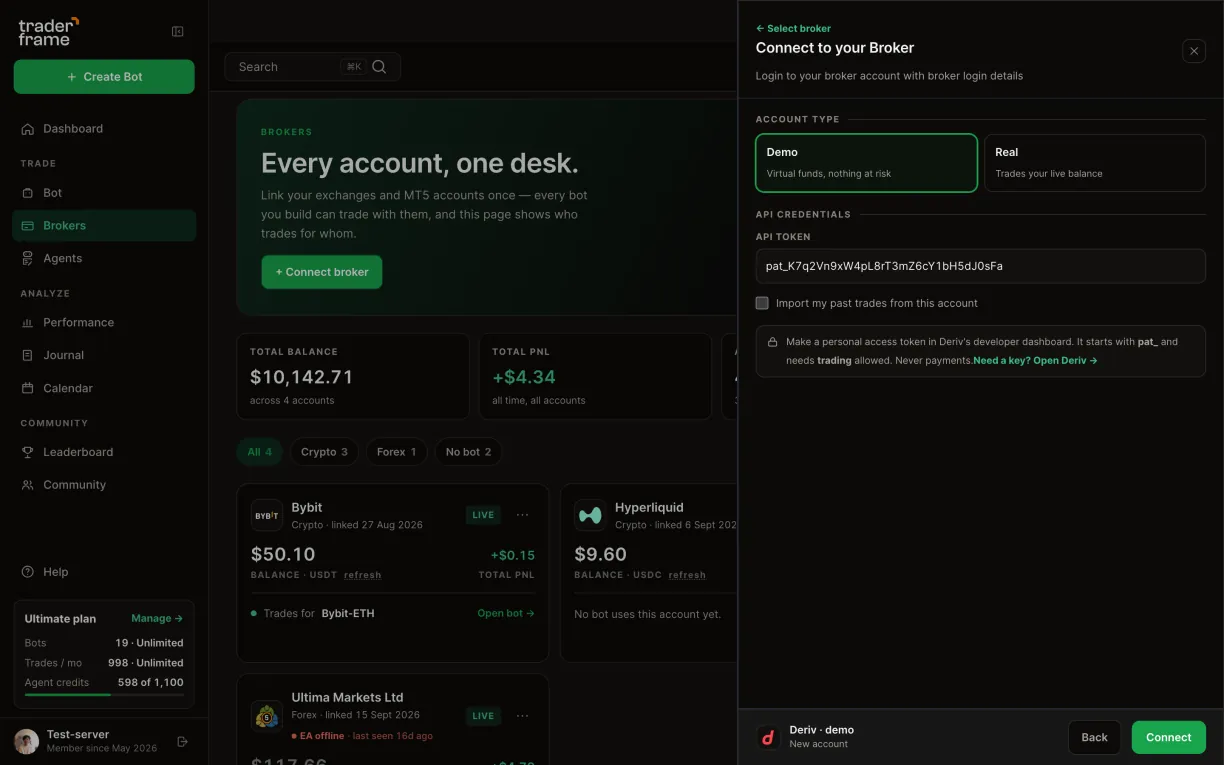Open Ultima Markets three-dot menu
The height and width of the screenshot is (765, 1224).
522,716
